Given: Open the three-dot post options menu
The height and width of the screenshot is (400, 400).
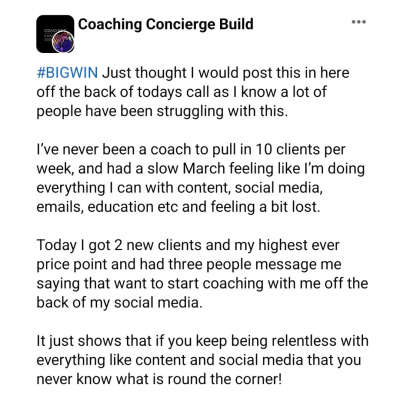Looking at the screenshot, I should (359, 22).
